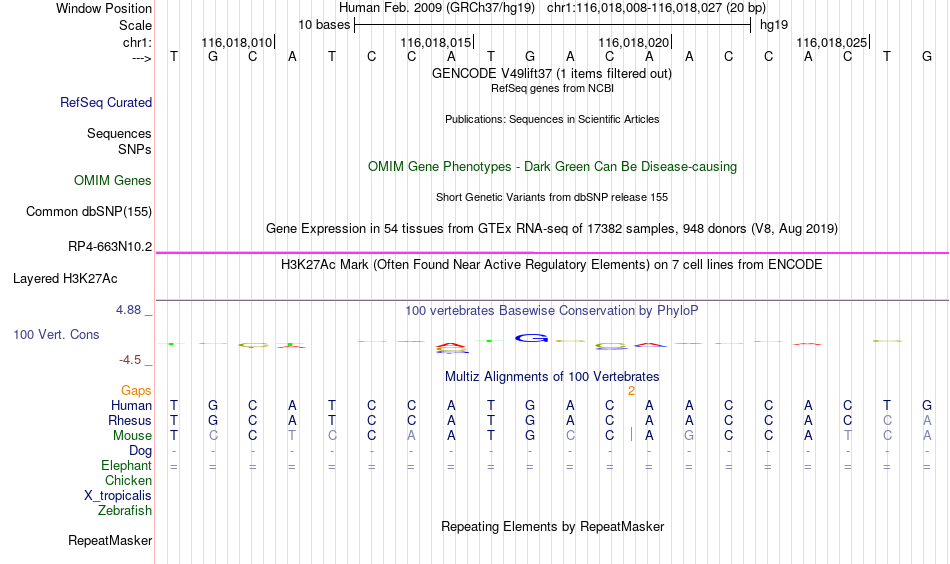Click 'RefSeq genes from NCBI' track title
The image size is (950, 564).
[553, 88]
